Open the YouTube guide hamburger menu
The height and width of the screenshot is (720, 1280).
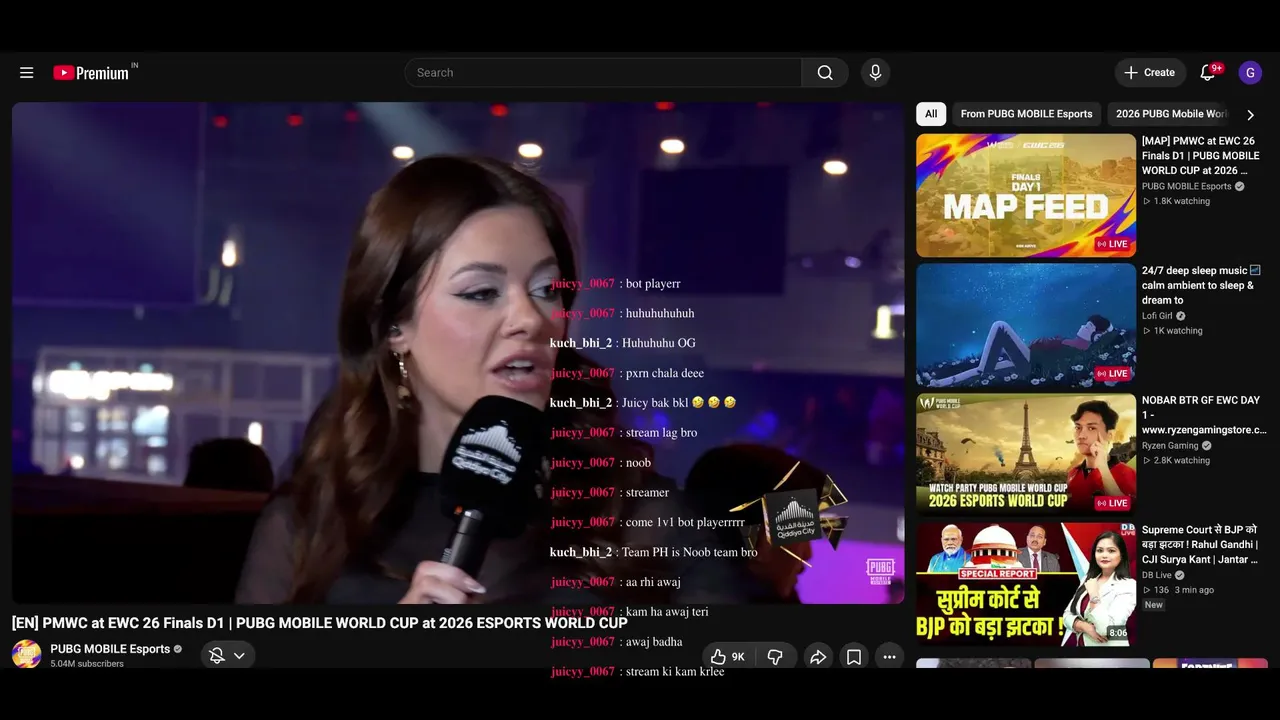pos(27,73)
